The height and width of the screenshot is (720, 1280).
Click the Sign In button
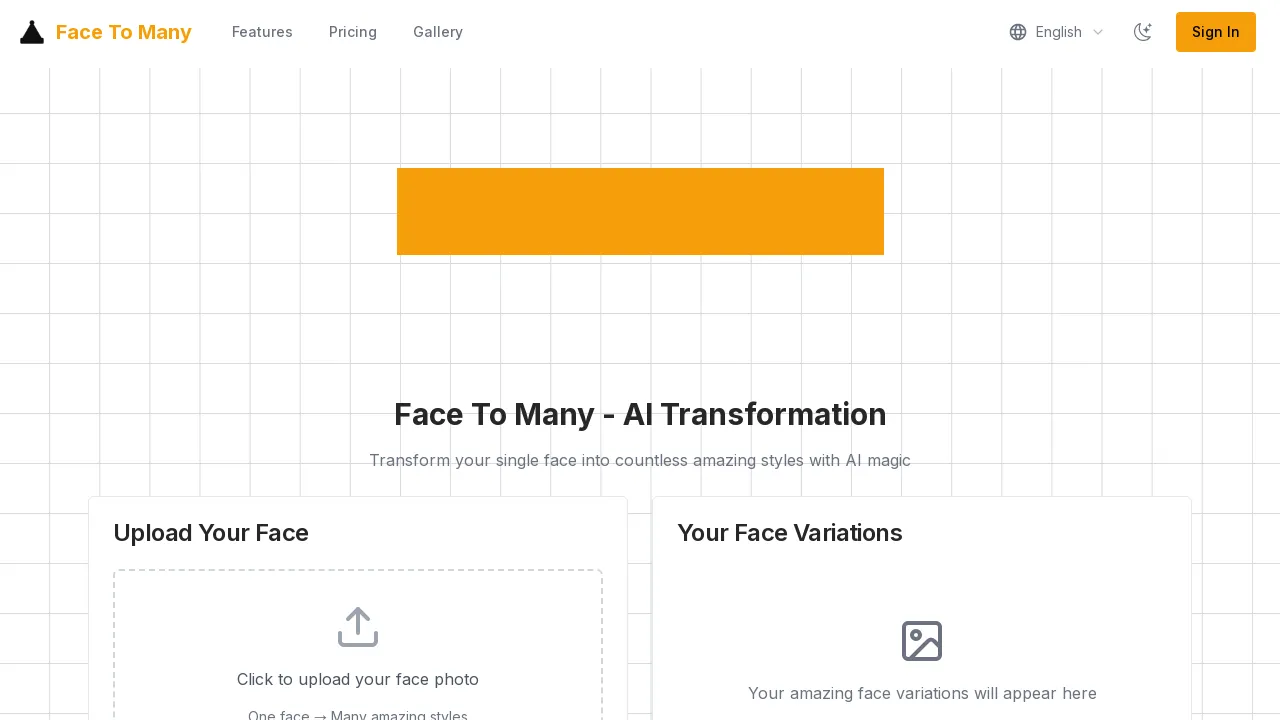pos(1215,32)
